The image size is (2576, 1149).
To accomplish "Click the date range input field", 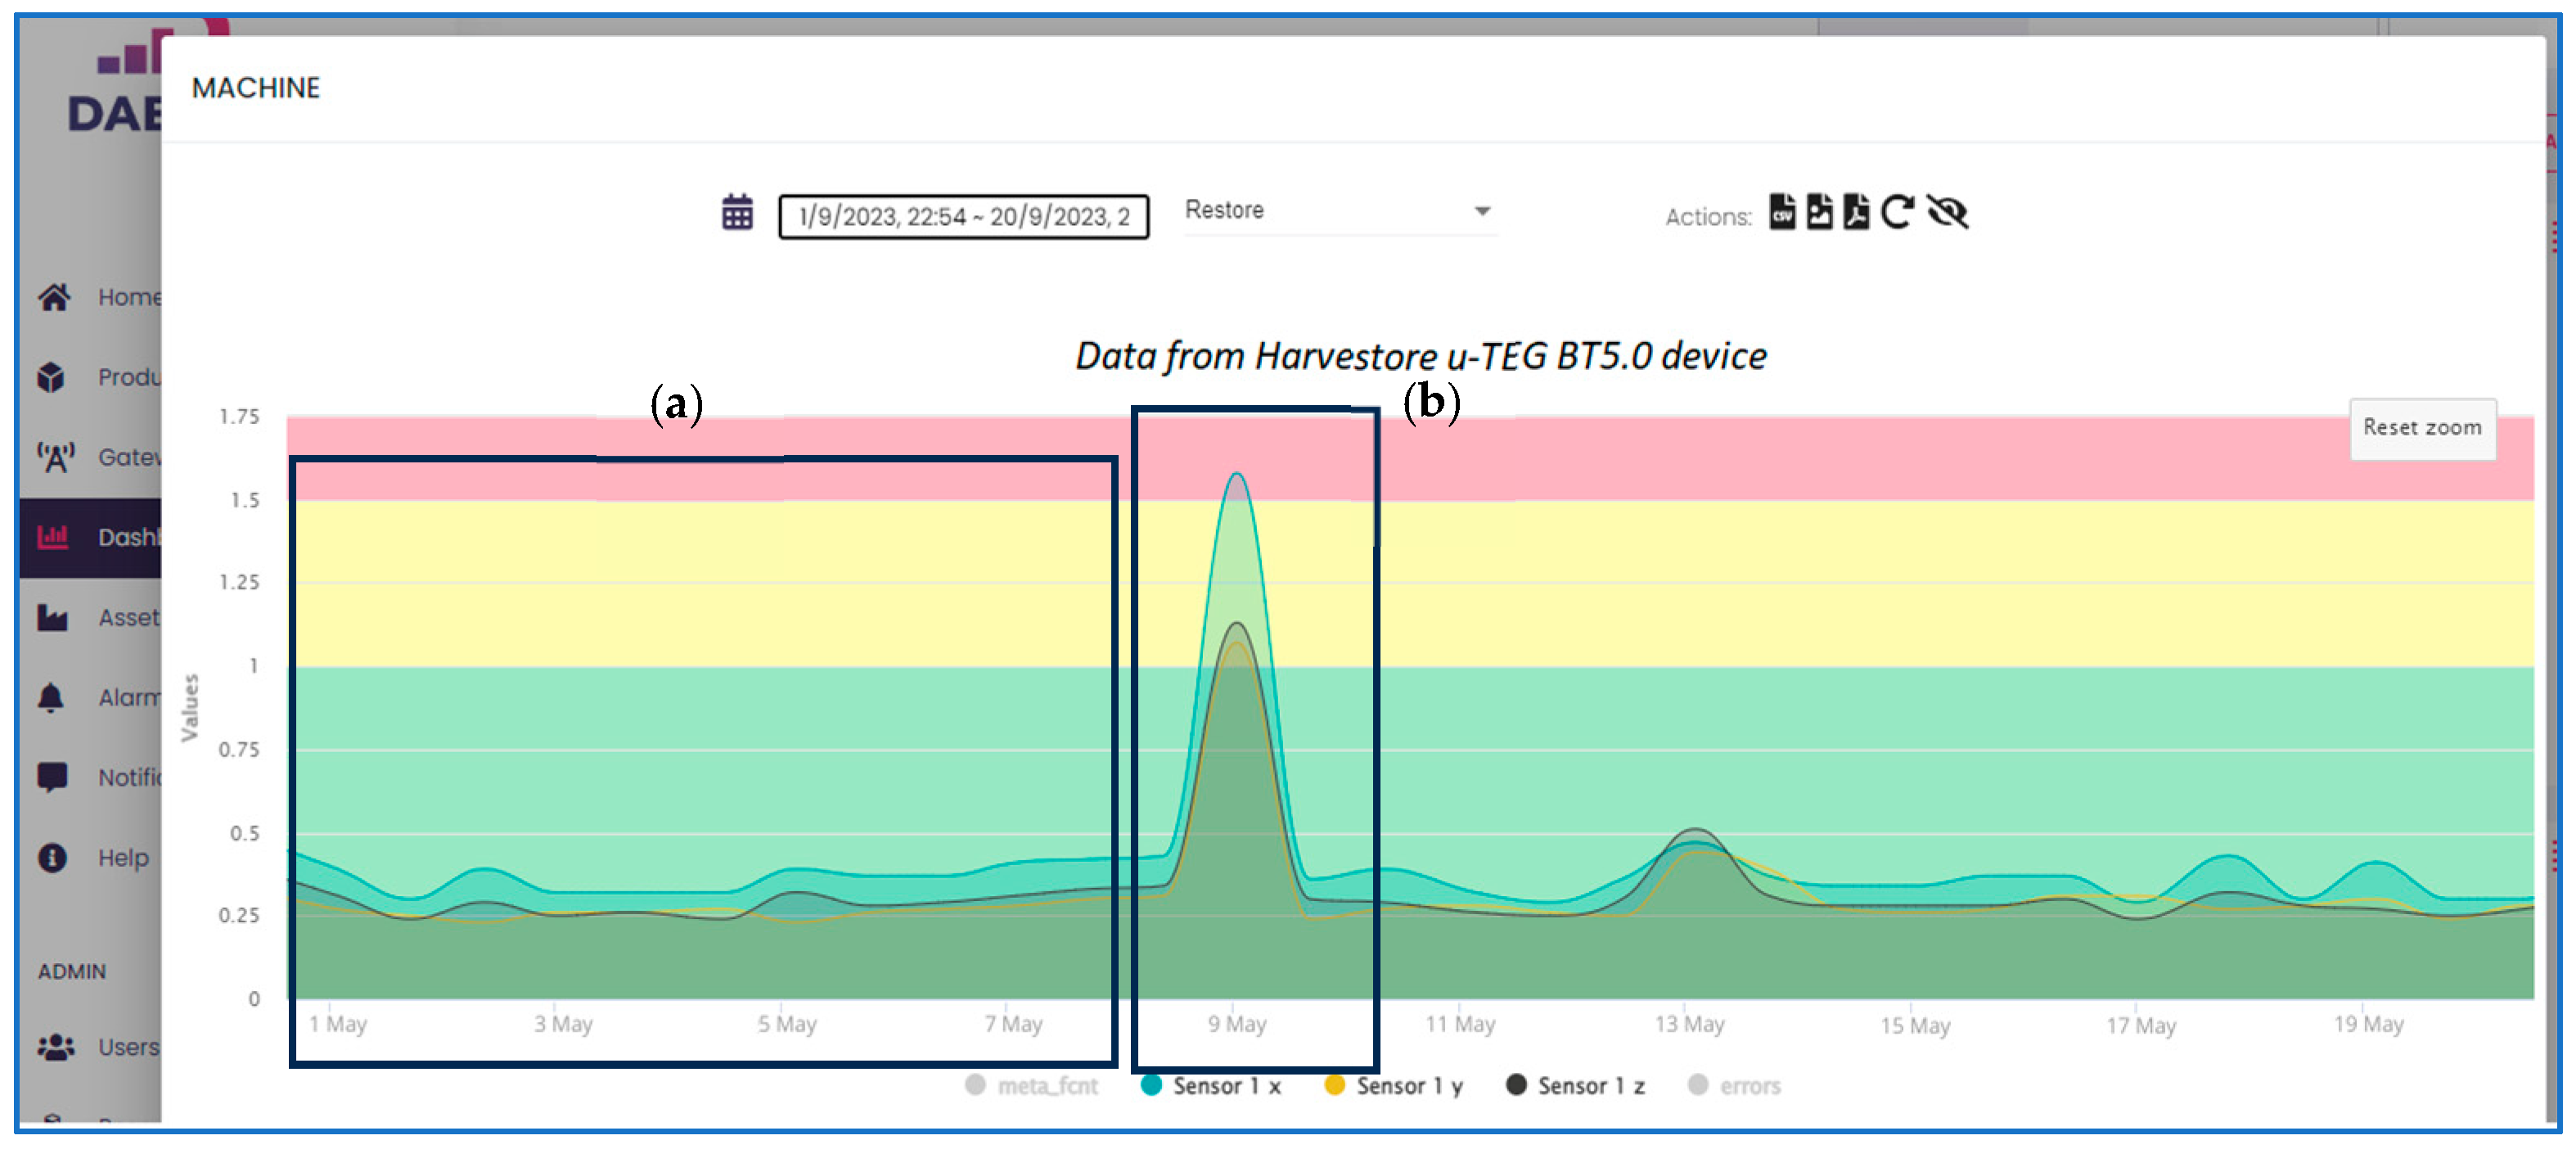I will (x=963, y=217).
